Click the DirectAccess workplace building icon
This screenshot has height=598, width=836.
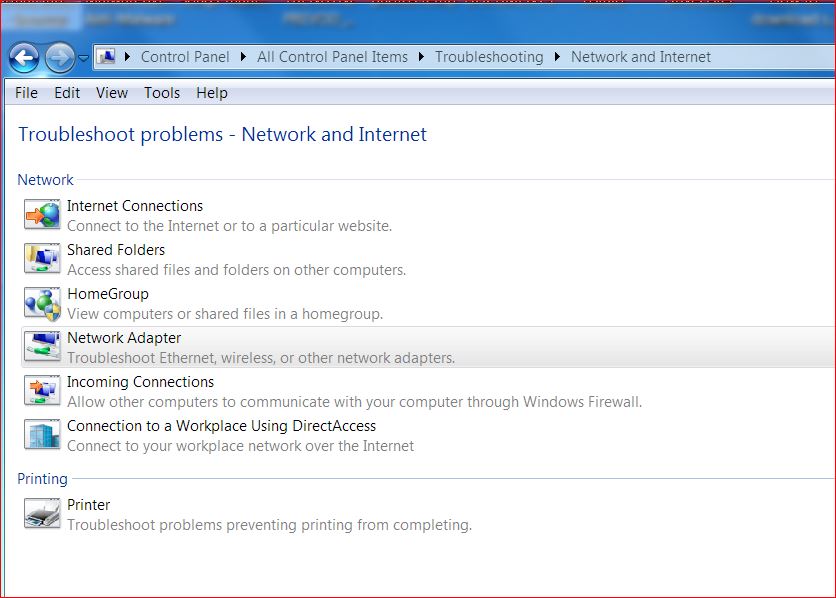pos(42,434)
